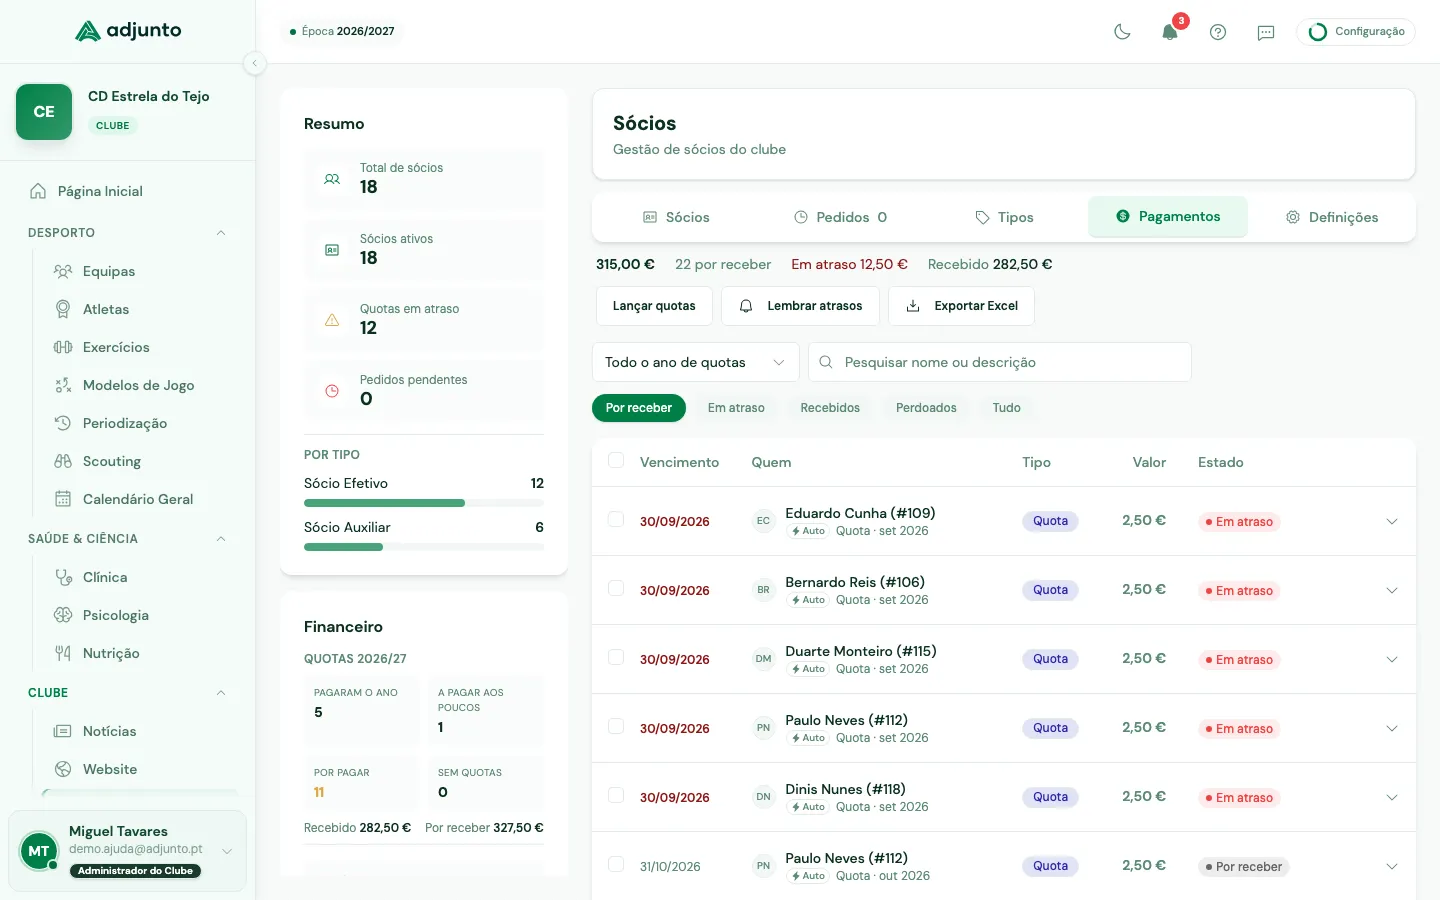
Task: Collapse the DESPORTO sidebar section
Action: tap(221, 233)
